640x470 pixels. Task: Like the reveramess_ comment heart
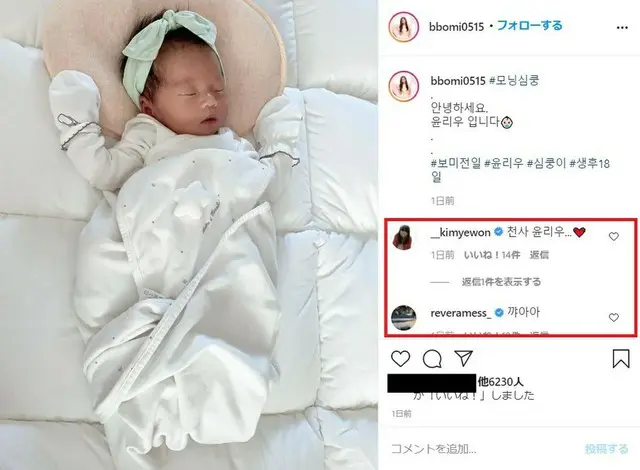point(614,317)
